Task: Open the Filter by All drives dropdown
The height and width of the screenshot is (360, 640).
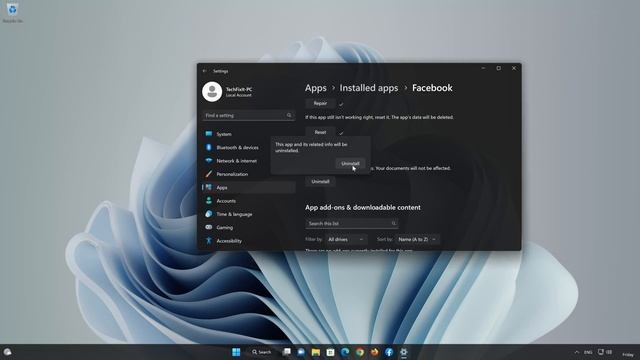Action: [346, 240]
